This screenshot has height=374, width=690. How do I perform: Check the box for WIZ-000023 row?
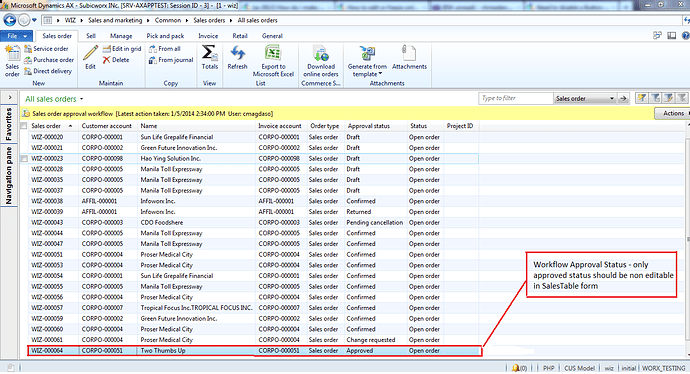[x=24, y=158]
